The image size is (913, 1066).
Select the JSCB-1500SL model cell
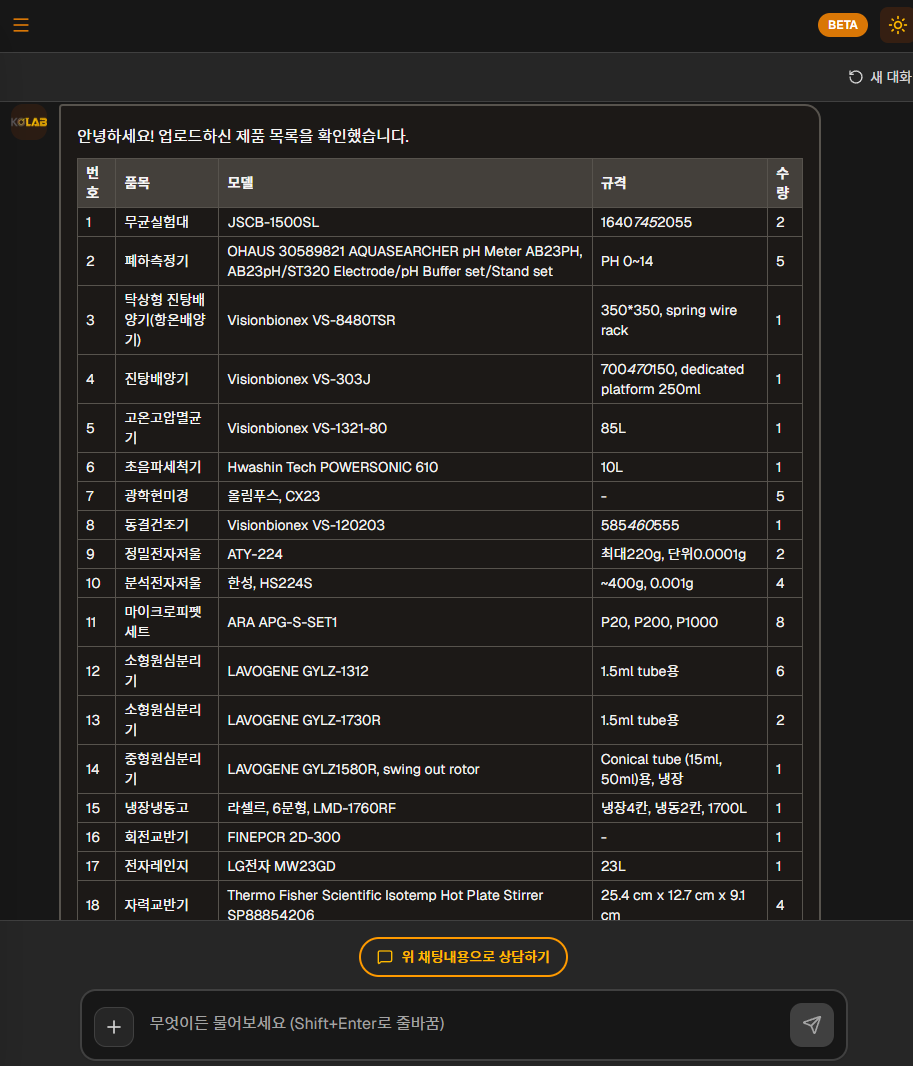pos(273,222)
